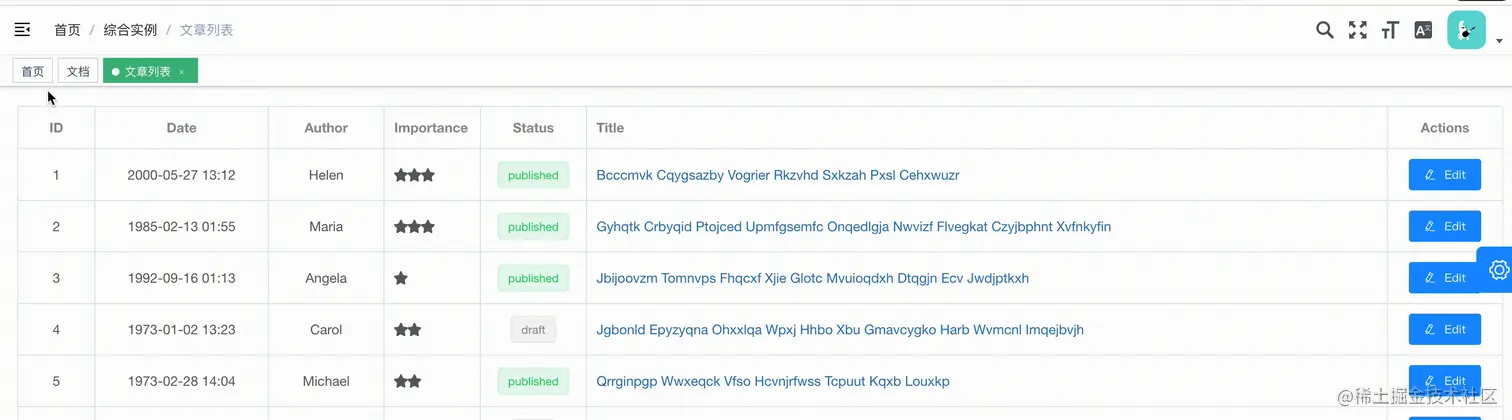
Task: Click 综合实例 in the breadcrumb
Action: click(x=130, y=30)
